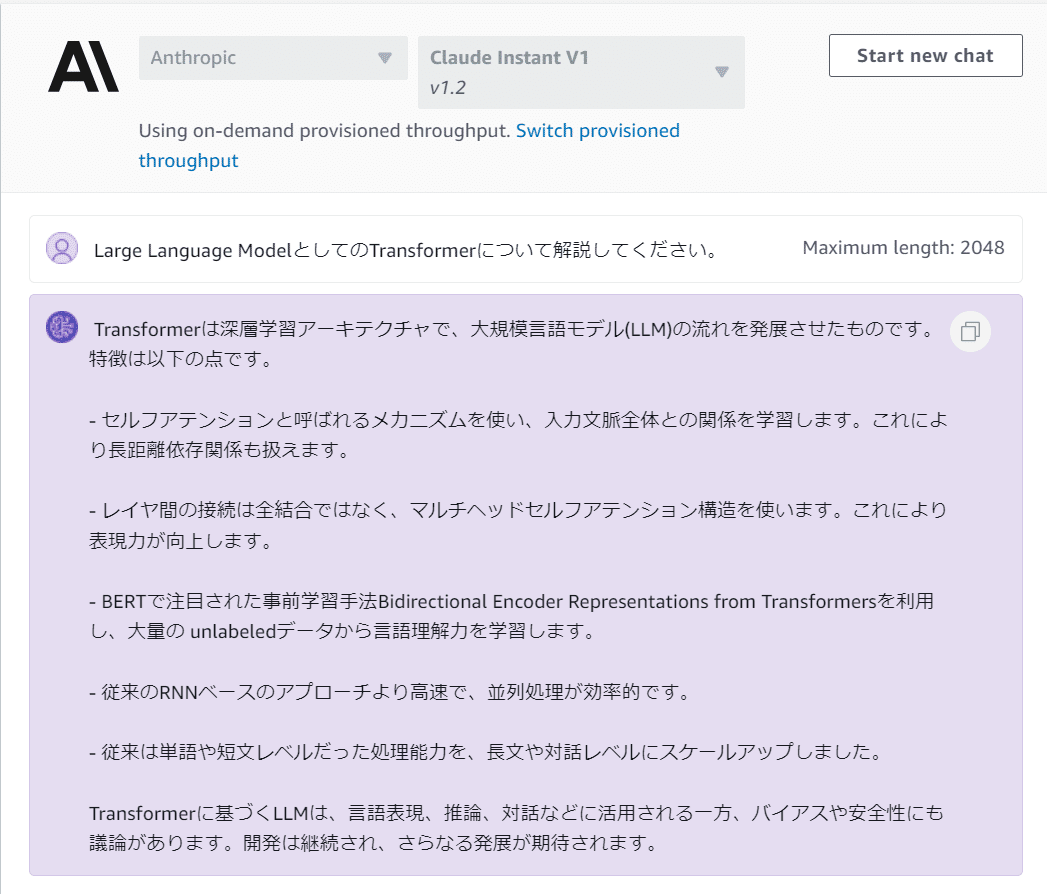The image size is (1047, 894).
Task: Click the Start new chat button
Action: pyautogui.click(x=925, y=55)
